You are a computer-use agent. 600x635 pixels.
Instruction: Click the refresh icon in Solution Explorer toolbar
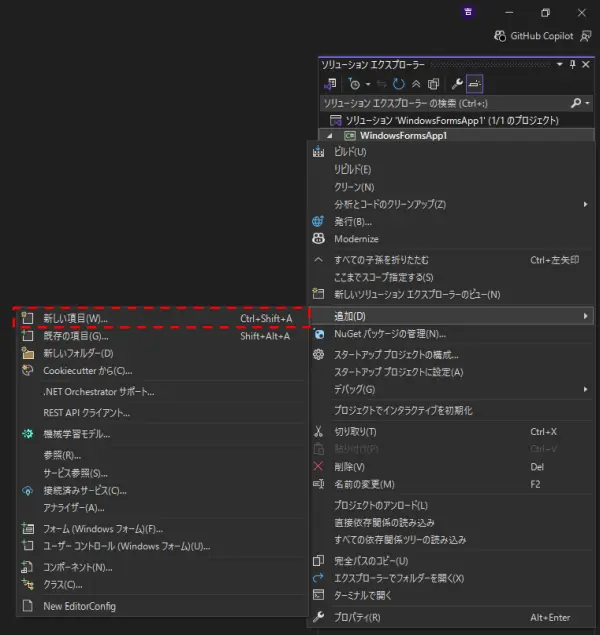[400, 84]
